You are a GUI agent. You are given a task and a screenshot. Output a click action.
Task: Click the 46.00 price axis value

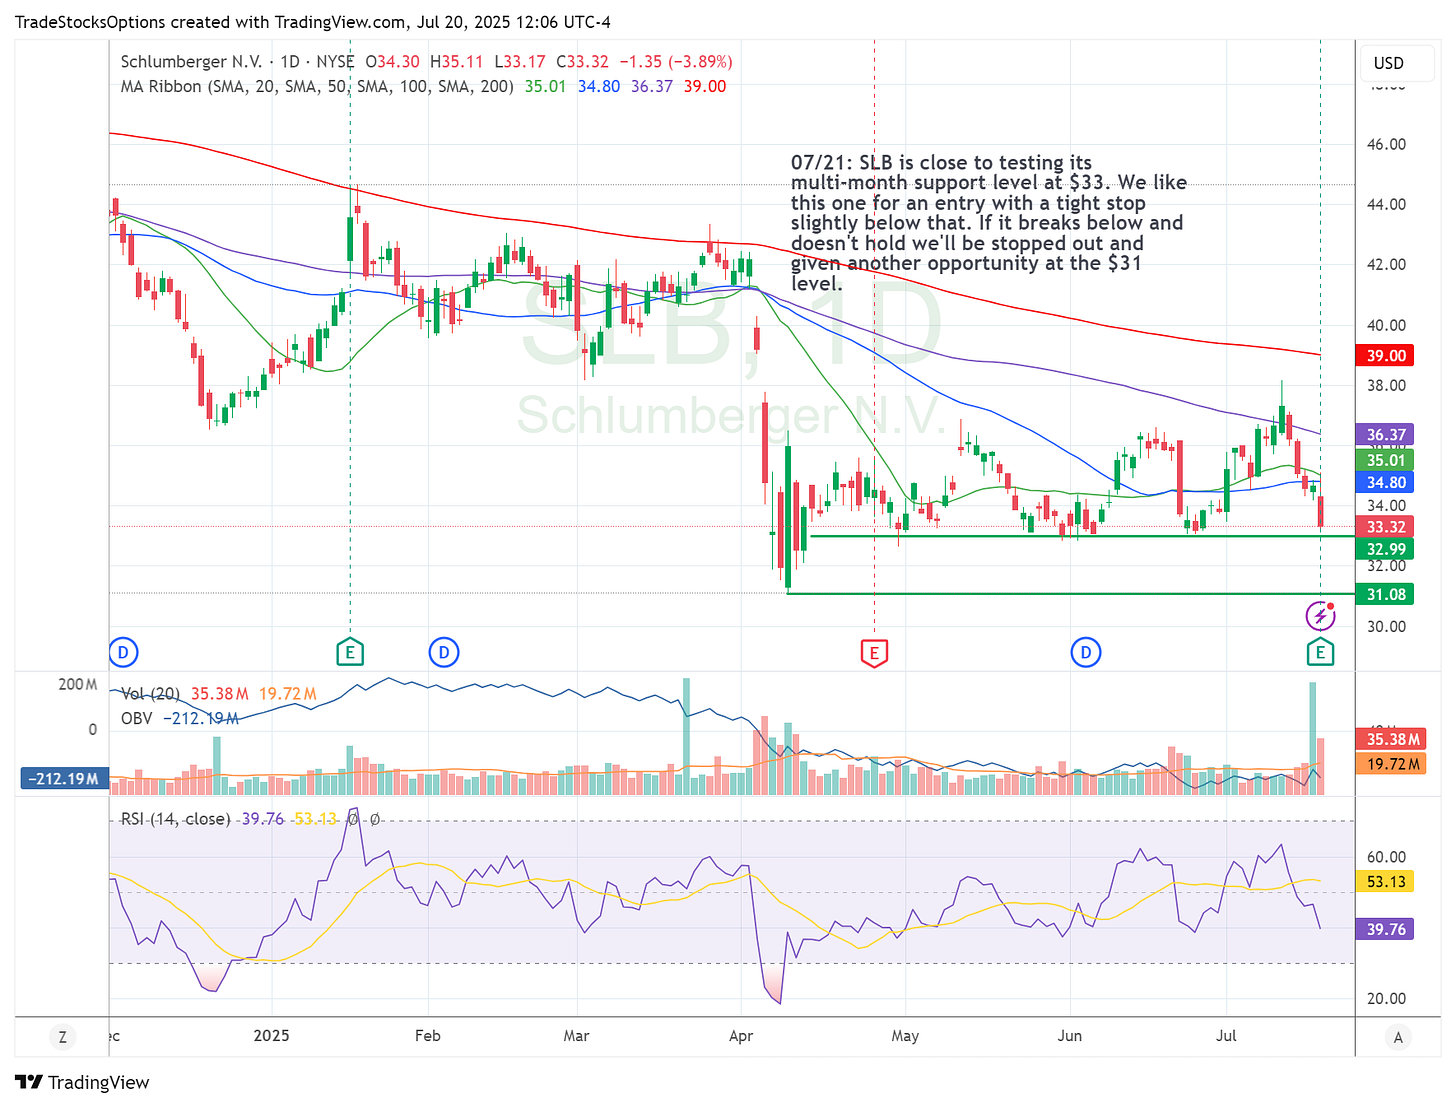[1386, 144]
